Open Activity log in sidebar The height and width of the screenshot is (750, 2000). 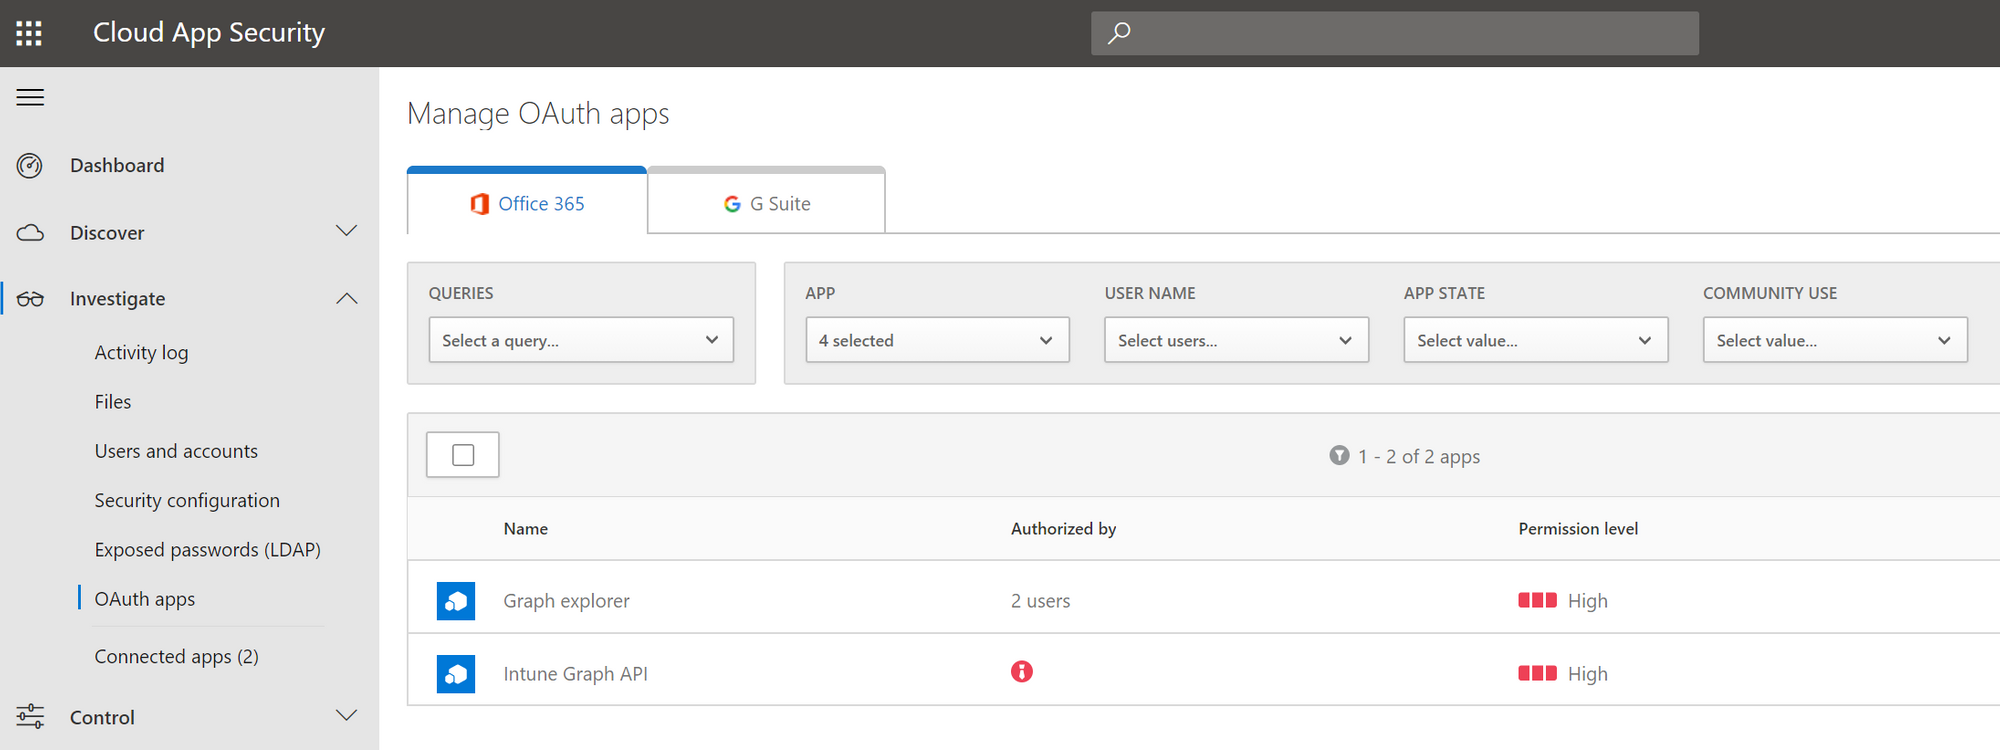(141, 352)
